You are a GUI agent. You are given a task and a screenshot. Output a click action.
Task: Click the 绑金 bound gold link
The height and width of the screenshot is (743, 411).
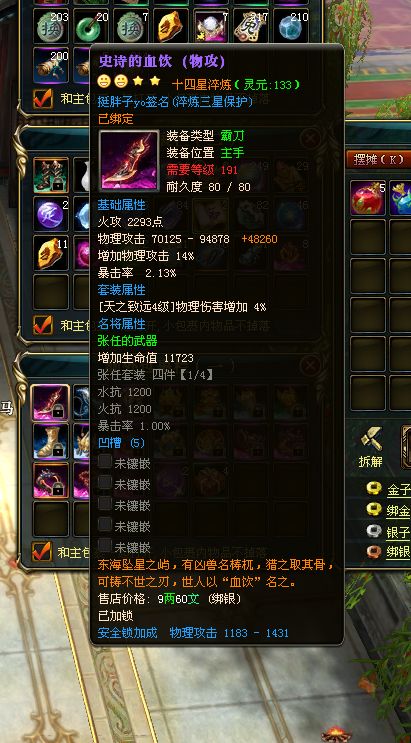pyautogui.click(x=398, y=510)
